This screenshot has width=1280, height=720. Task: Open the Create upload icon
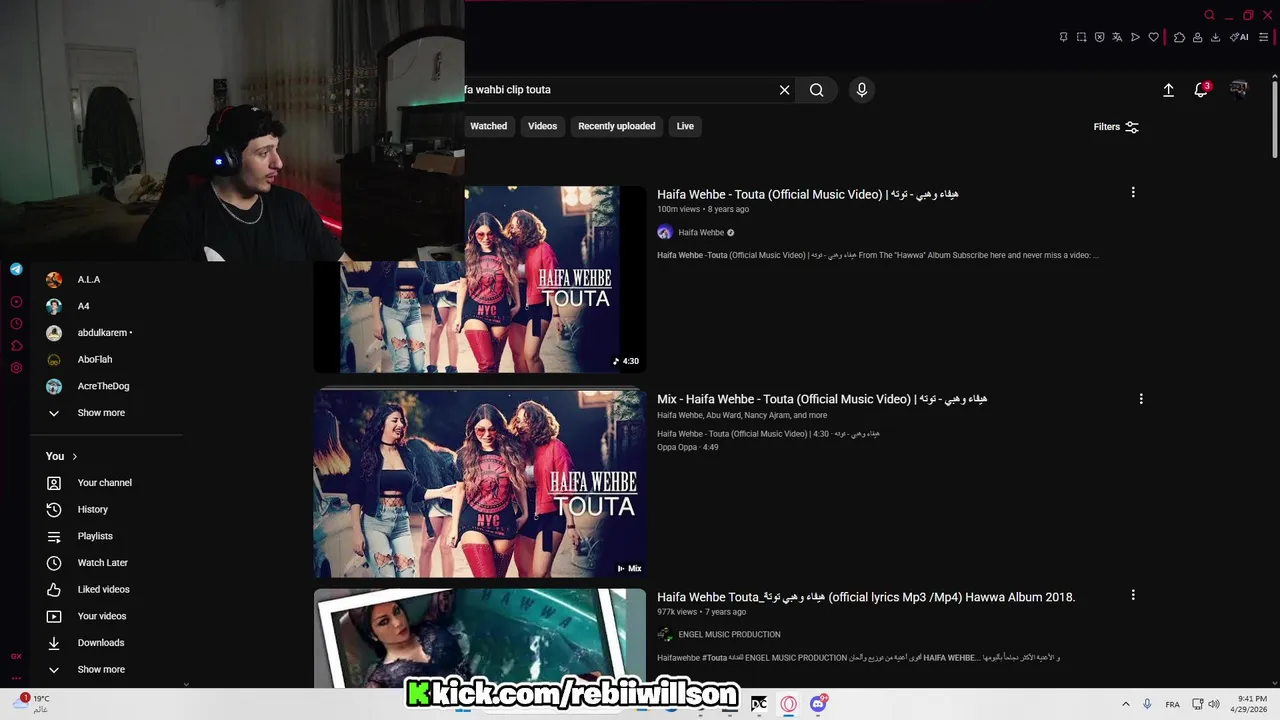point(1168,90)
